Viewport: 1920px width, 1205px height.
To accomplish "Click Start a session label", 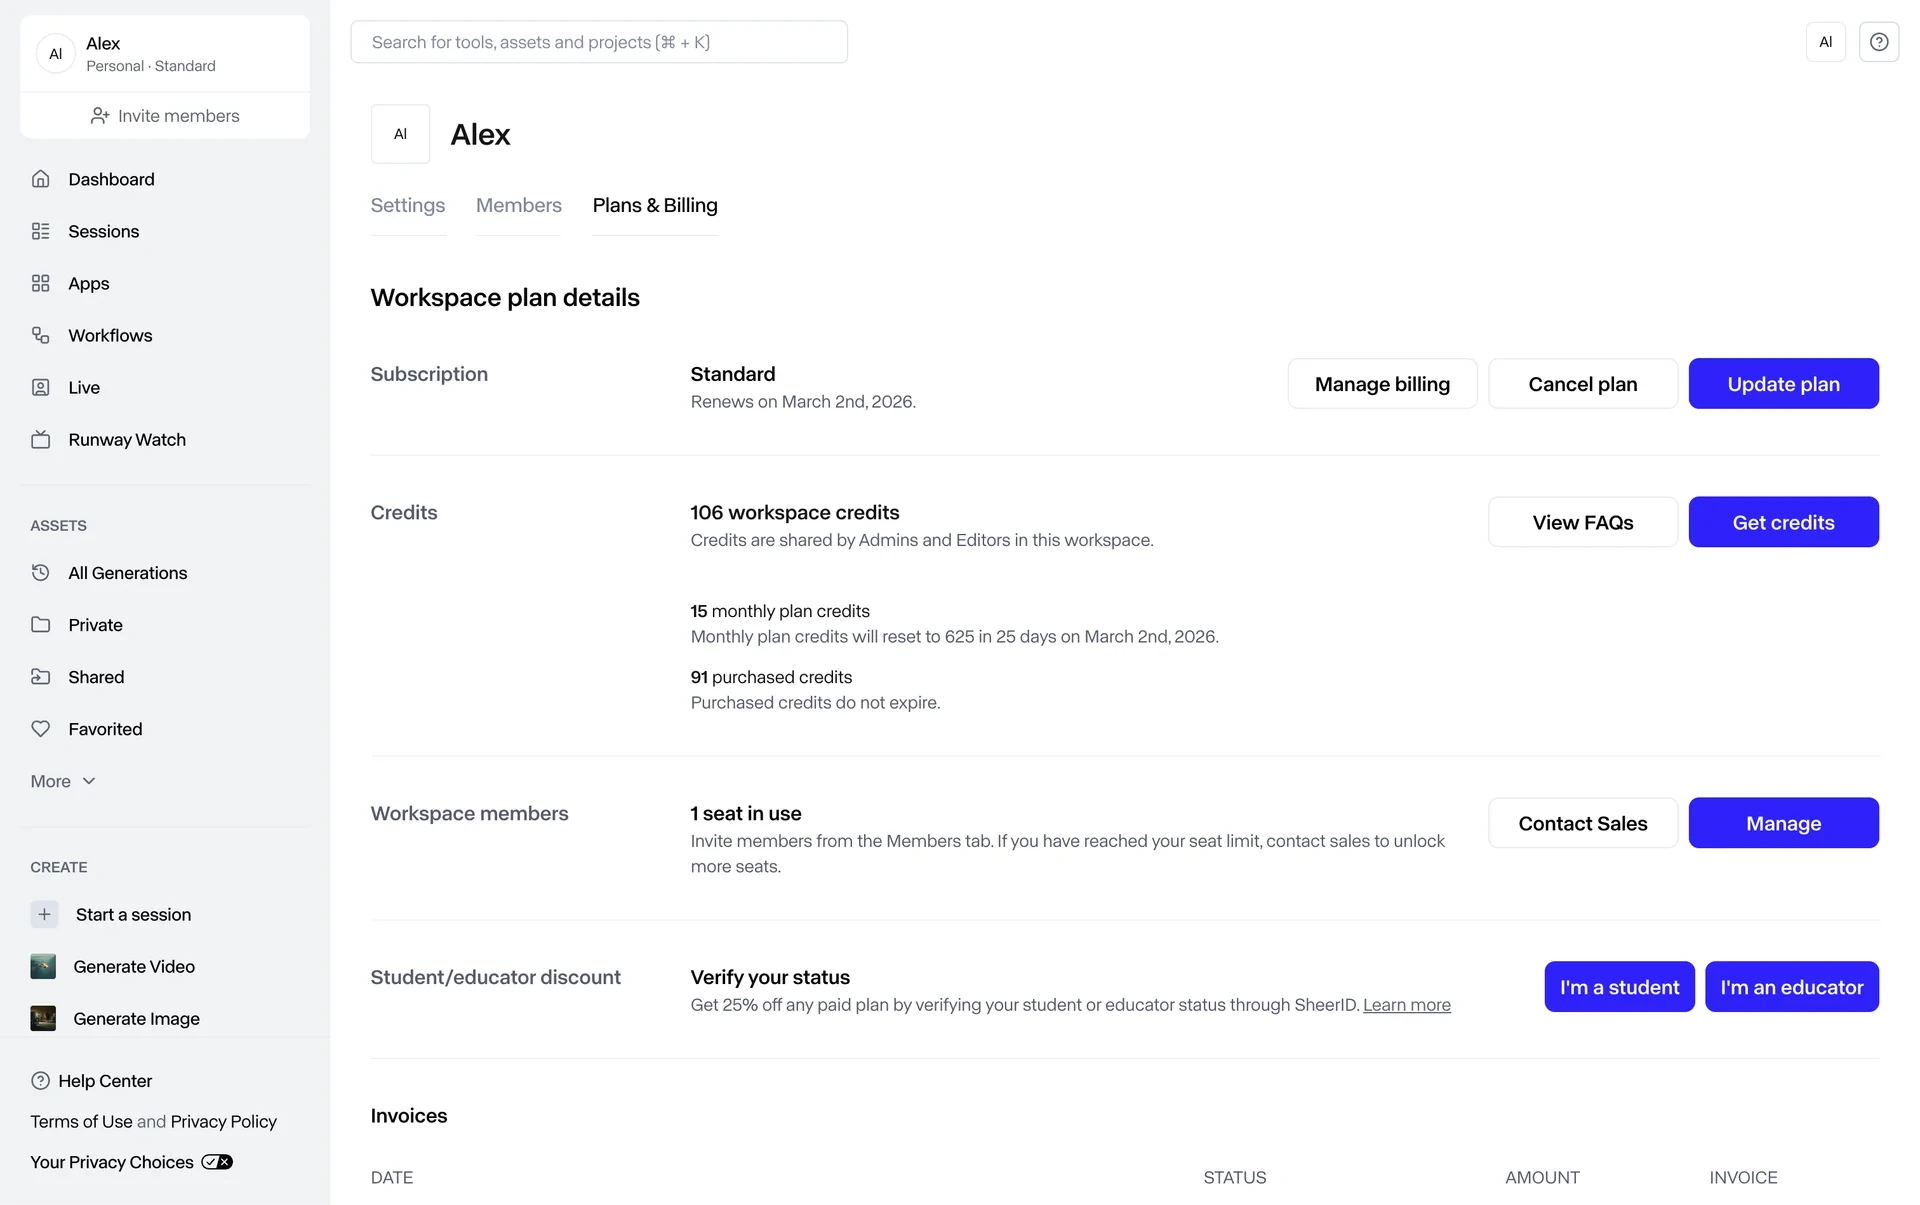I will (x=133, y=914).
